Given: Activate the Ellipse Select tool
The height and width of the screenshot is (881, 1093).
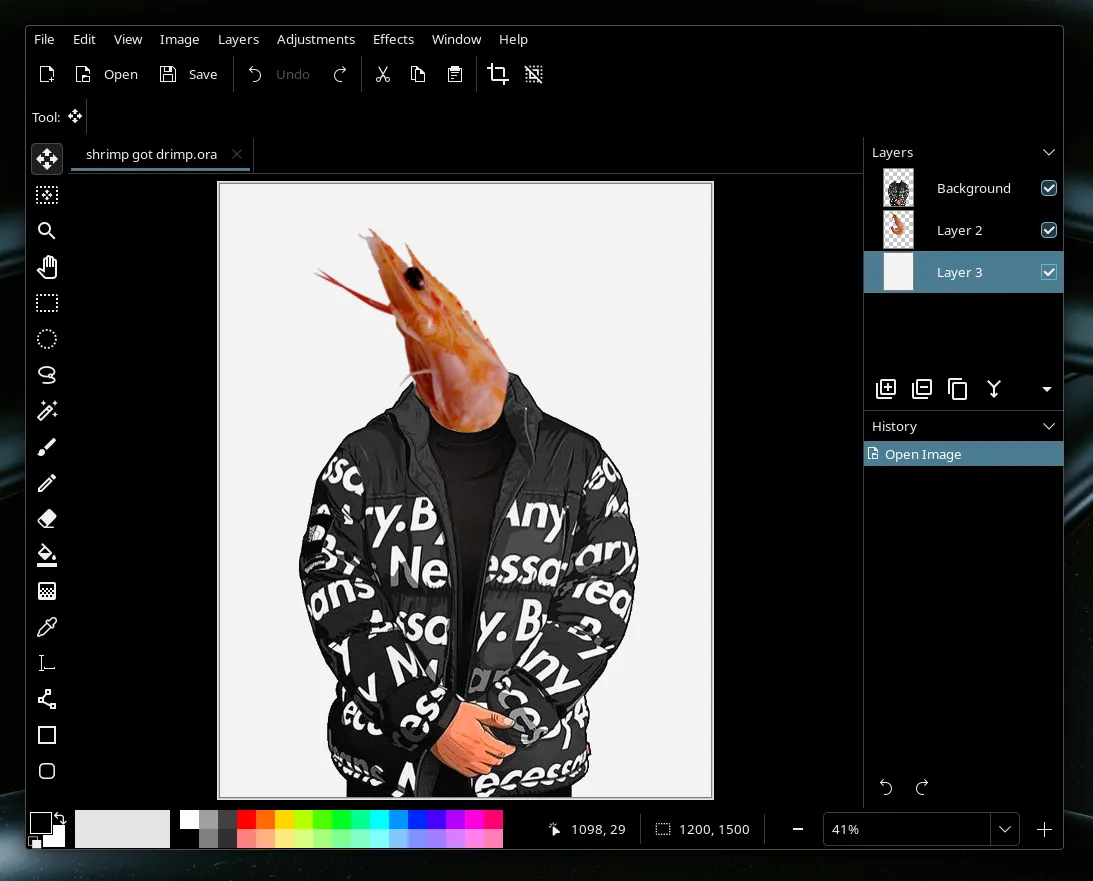Looking at the screenshot, I should coord(46,339).
